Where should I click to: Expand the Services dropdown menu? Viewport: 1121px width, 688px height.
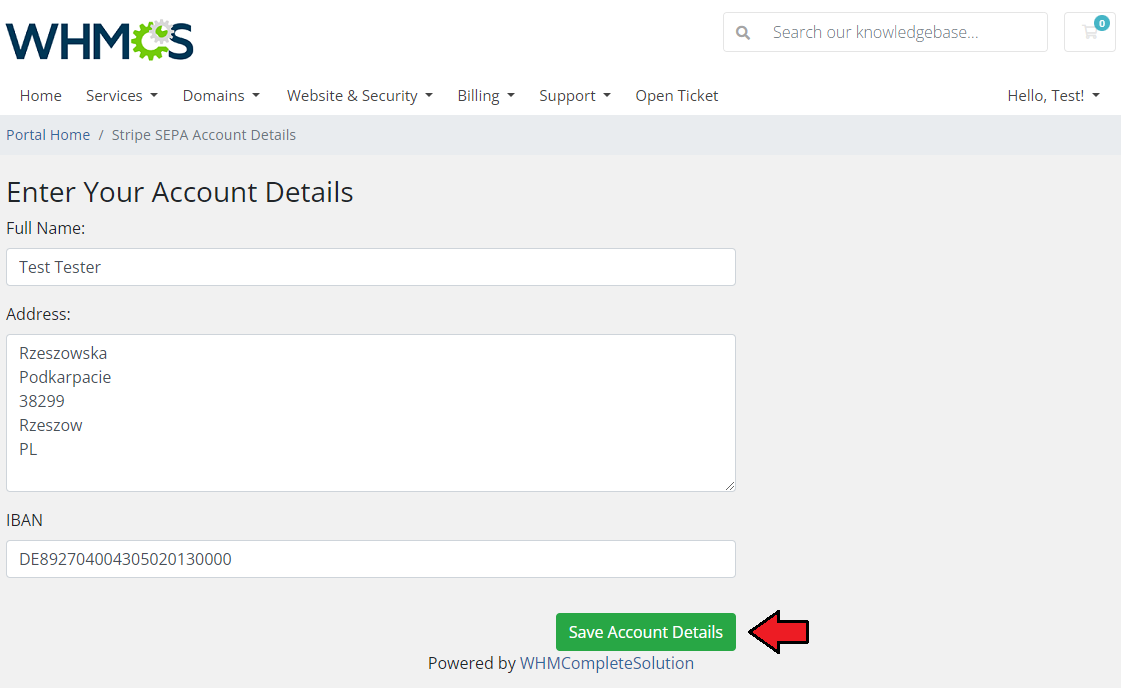(x=122, y=96)
